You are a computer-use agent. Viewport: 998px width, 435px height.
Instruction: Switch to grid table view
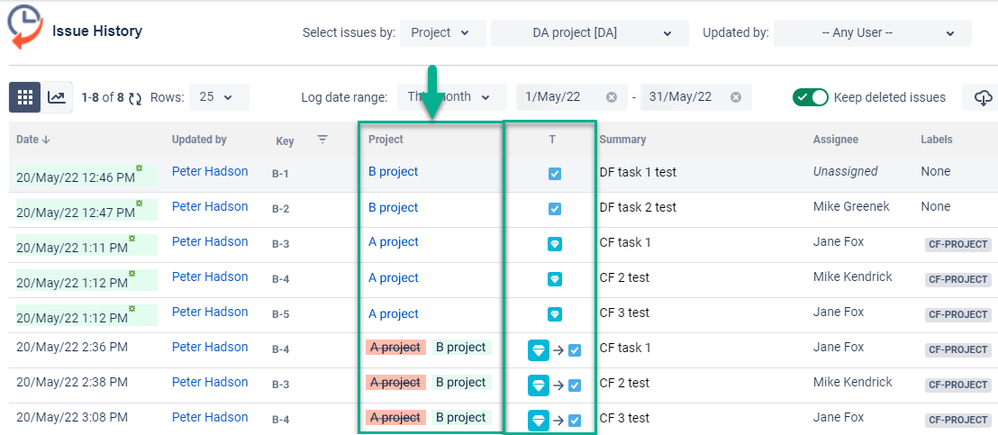(25, 97)
